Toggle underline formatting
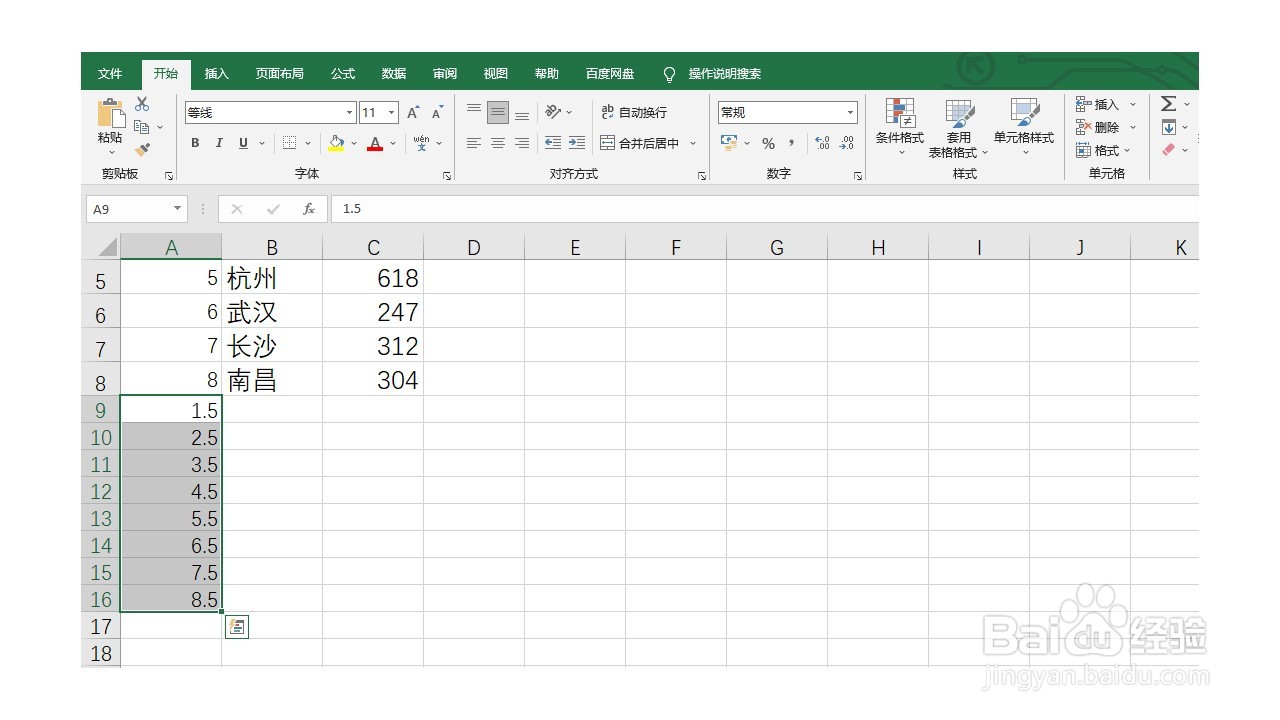Viewport: 1280px width, 720px height. (x=243, y=143)
